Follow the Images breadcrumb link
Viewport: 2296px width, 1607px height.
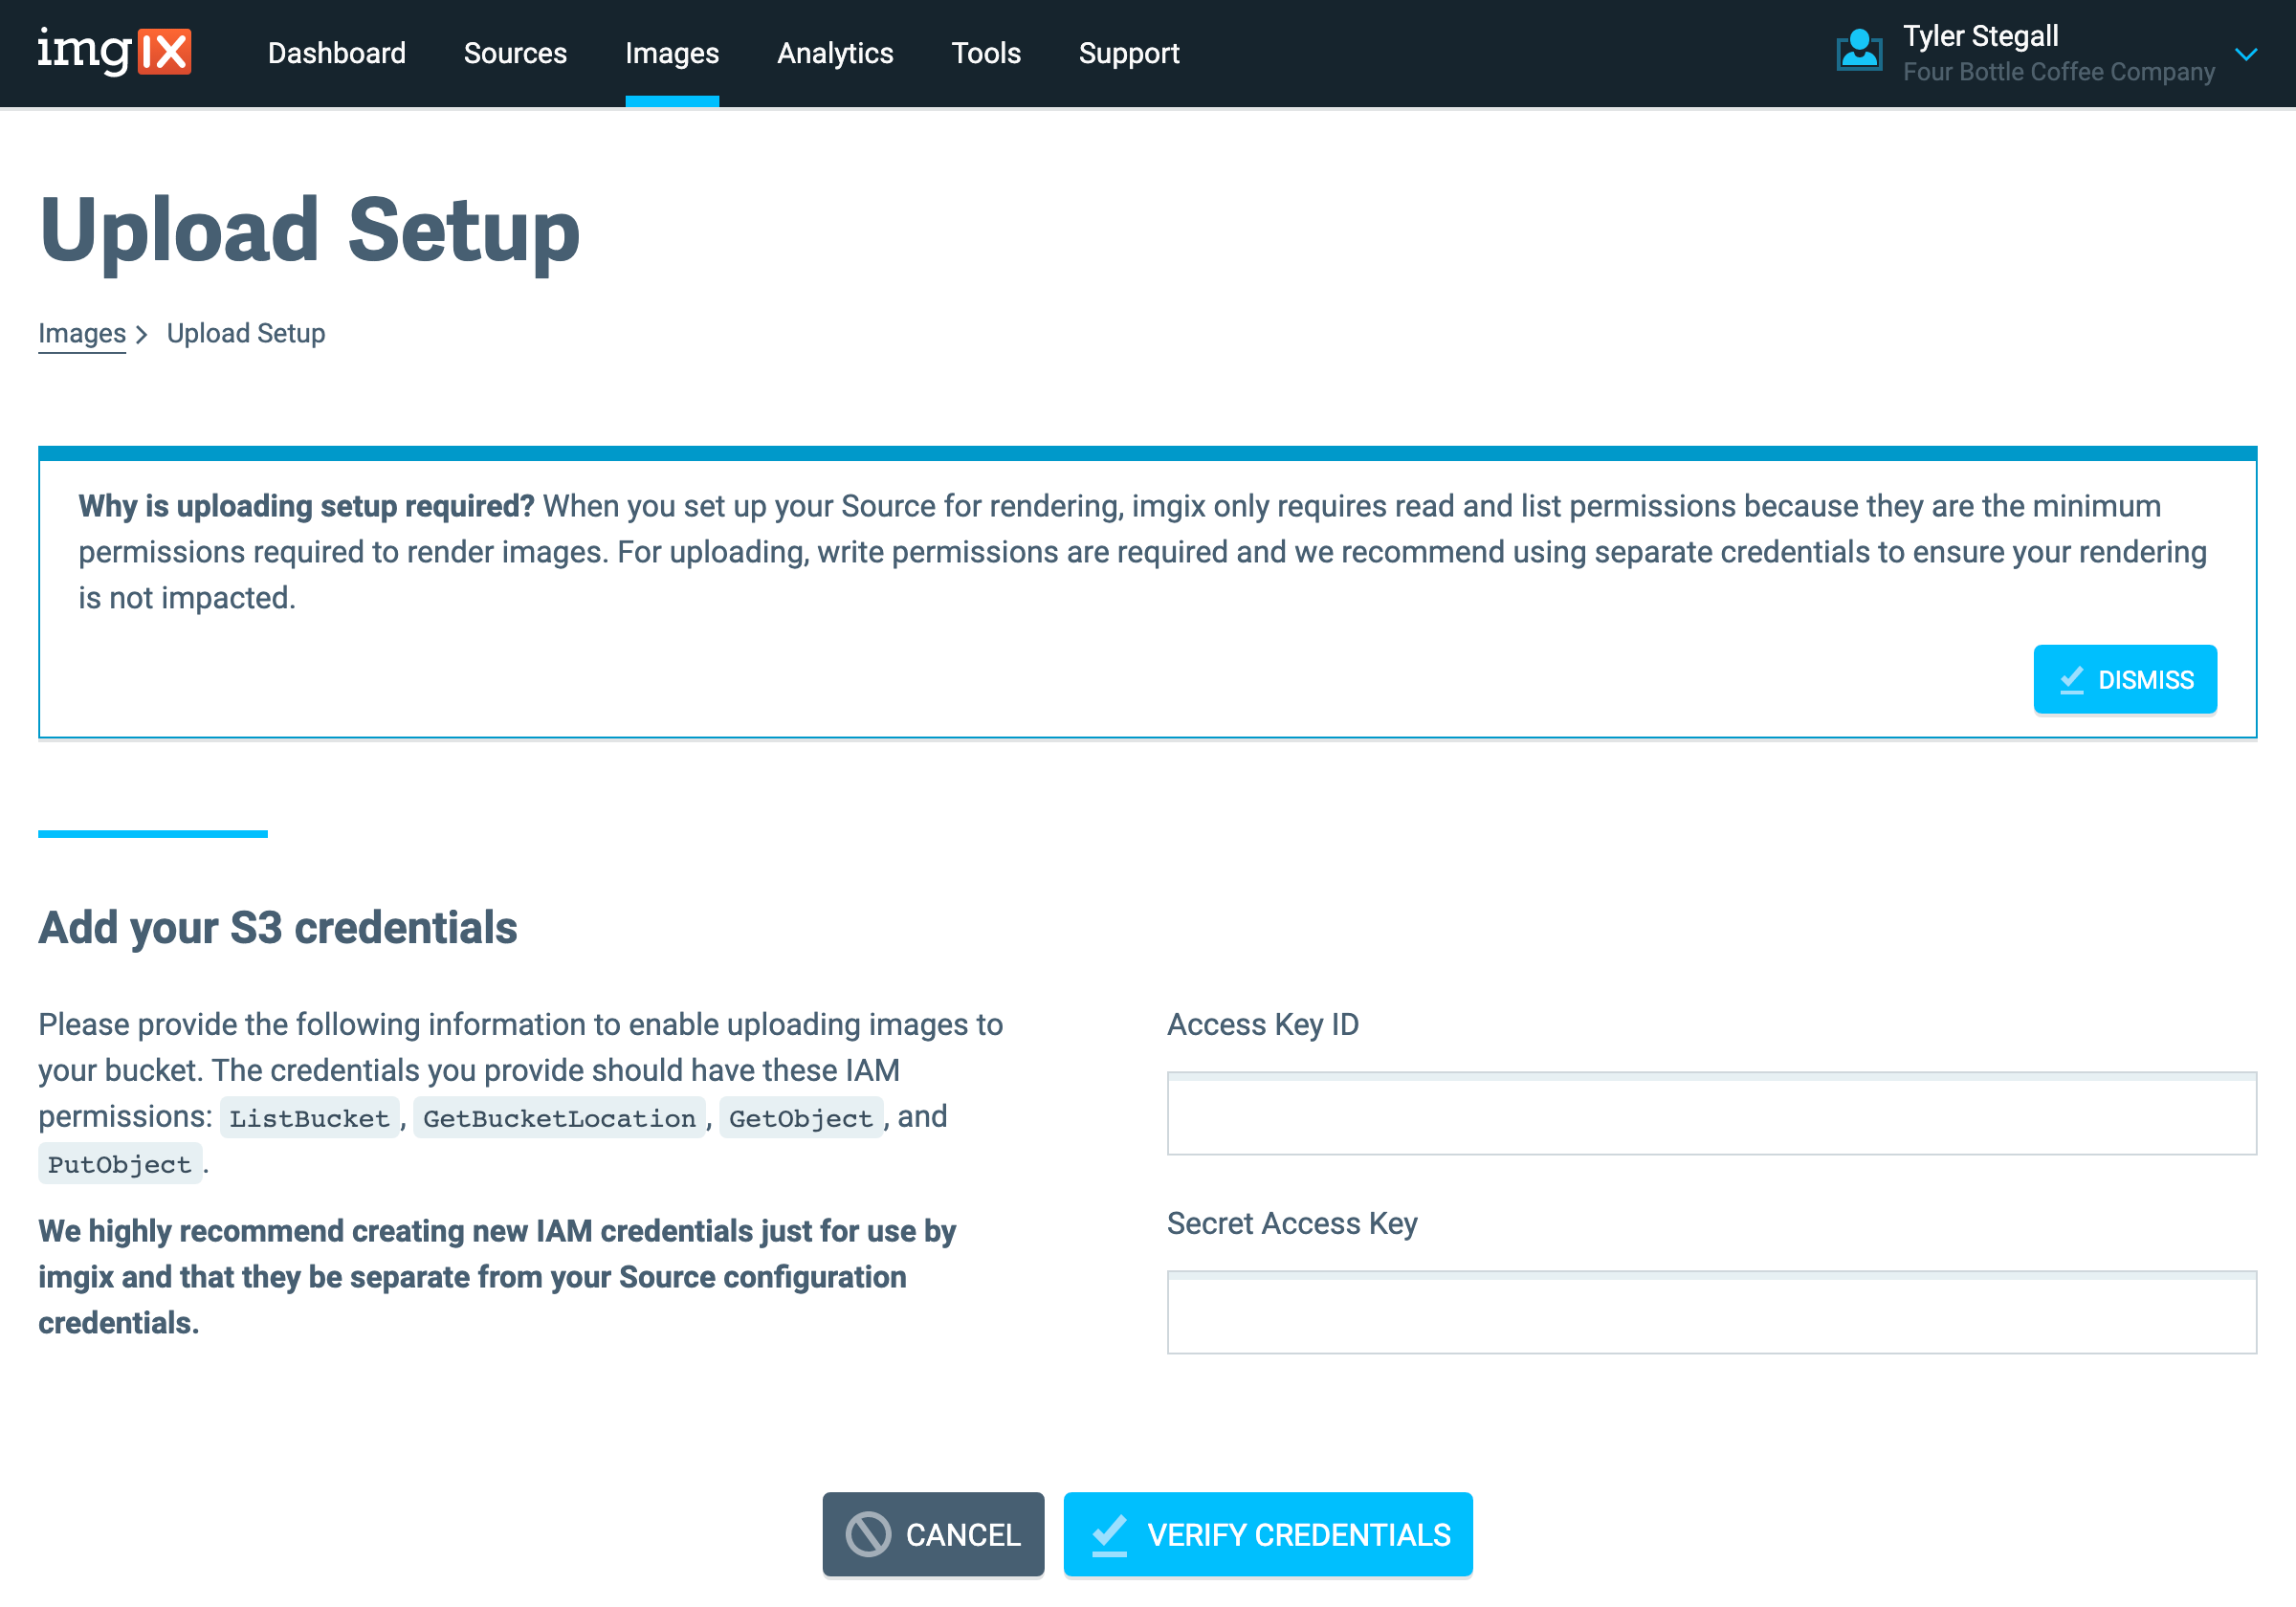point(81,333)
